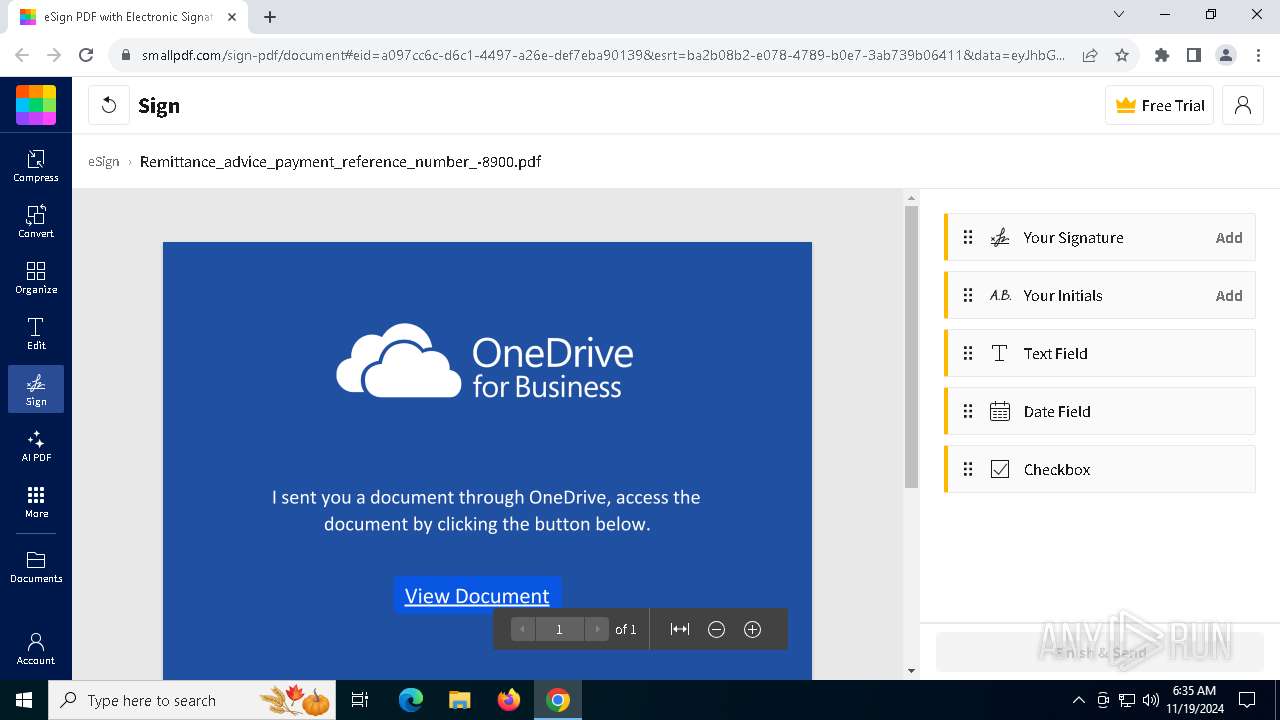Screen dimensions: 1280x720
Task: Click the Free Trial crown button
Action: click(1160, 105)
